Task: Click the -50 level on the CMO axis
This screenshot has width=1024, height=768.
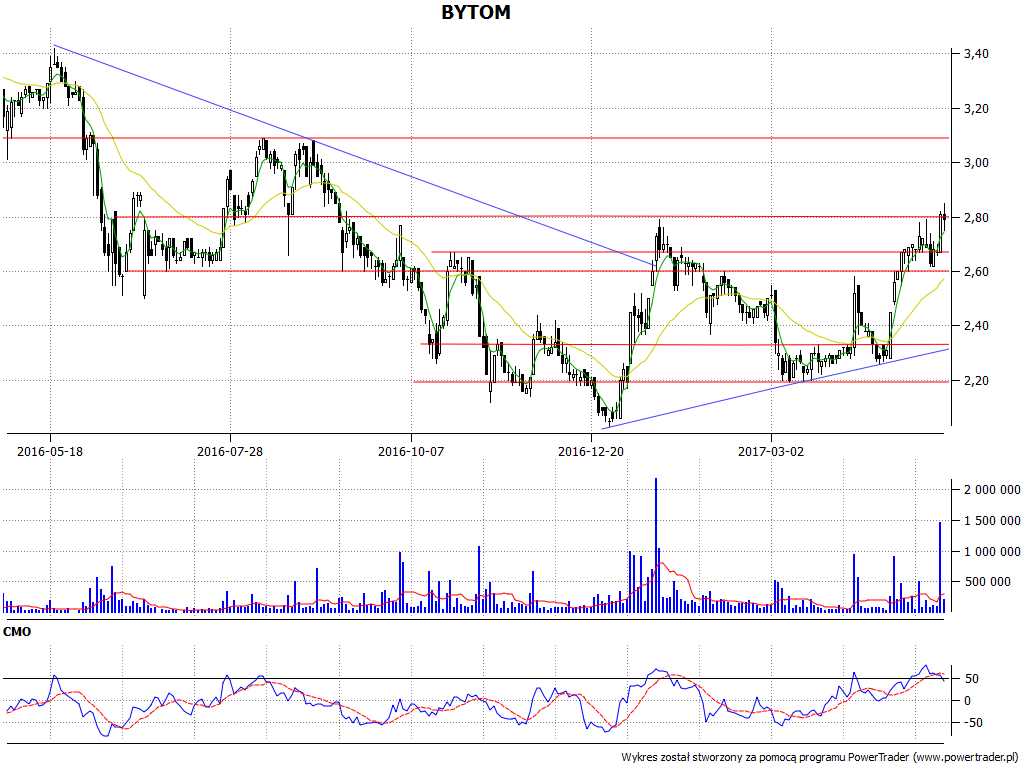Action: click(971, 723)
